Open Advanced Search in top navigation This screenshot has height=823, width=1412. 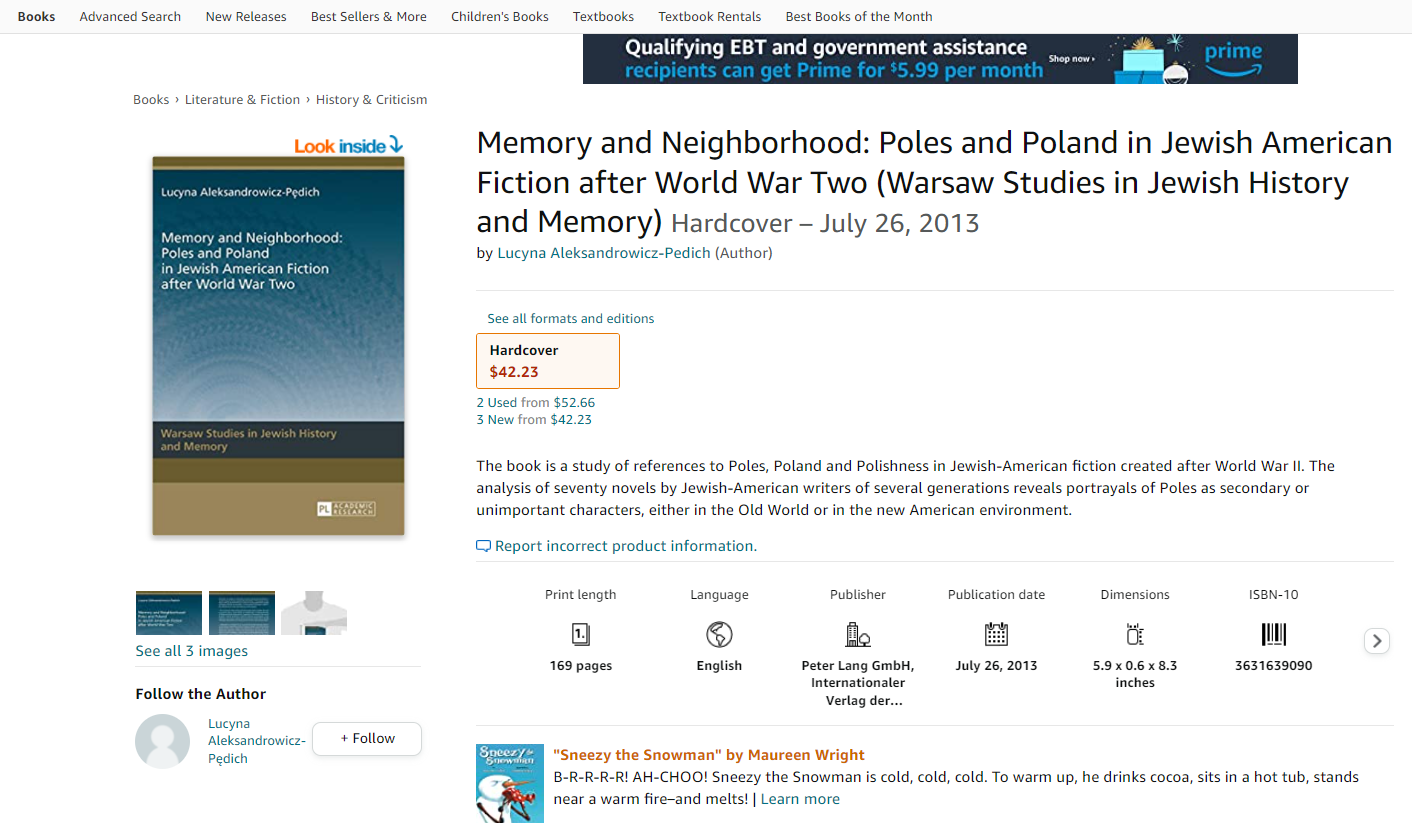[130, 16]
